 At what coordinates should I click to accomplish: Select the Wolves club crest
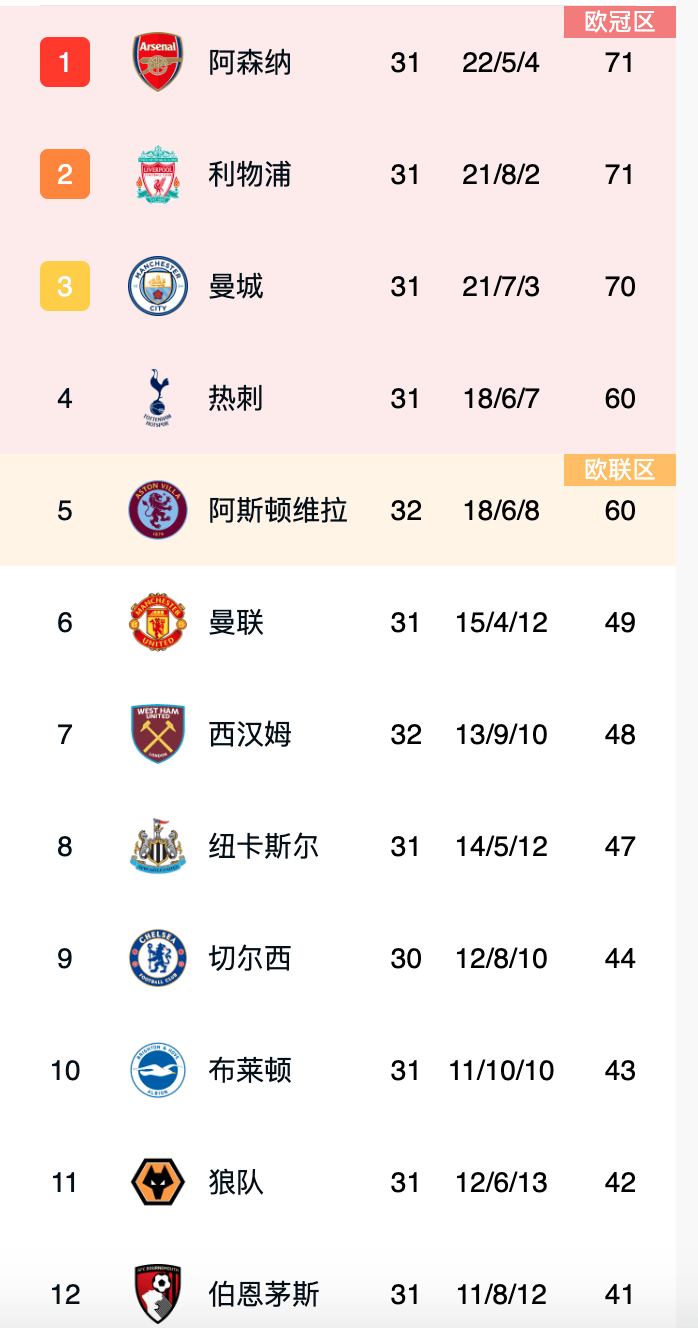tap(158, 1182)
